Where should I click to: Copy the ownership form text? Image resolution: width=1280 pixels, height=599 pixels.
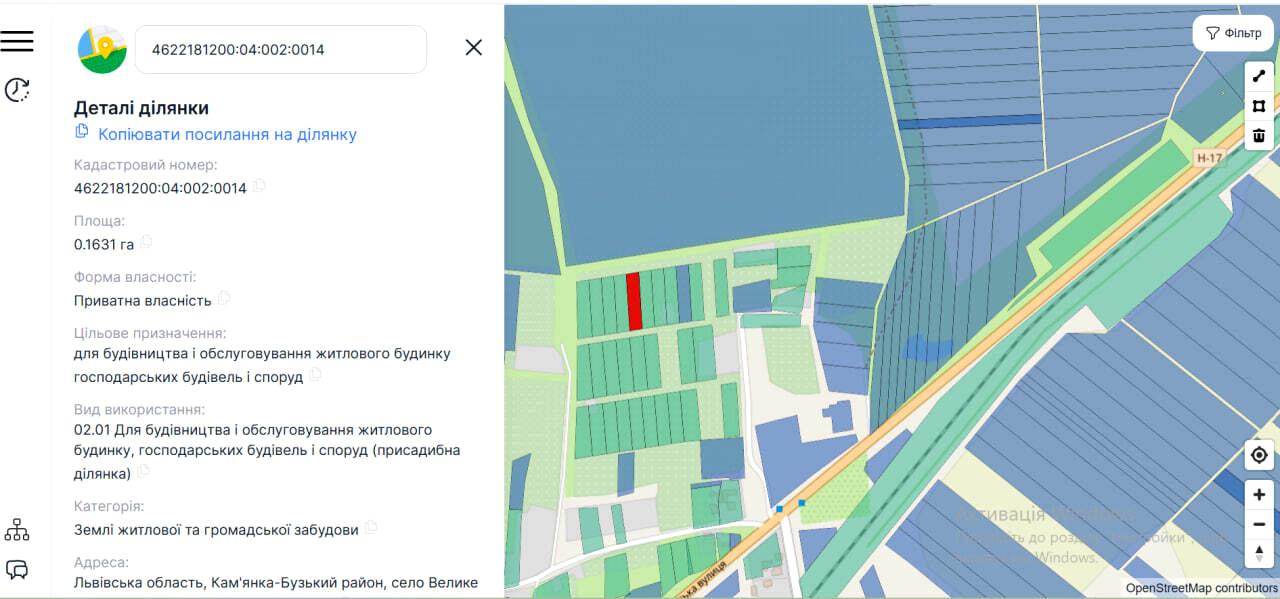[x=224, y=298]
